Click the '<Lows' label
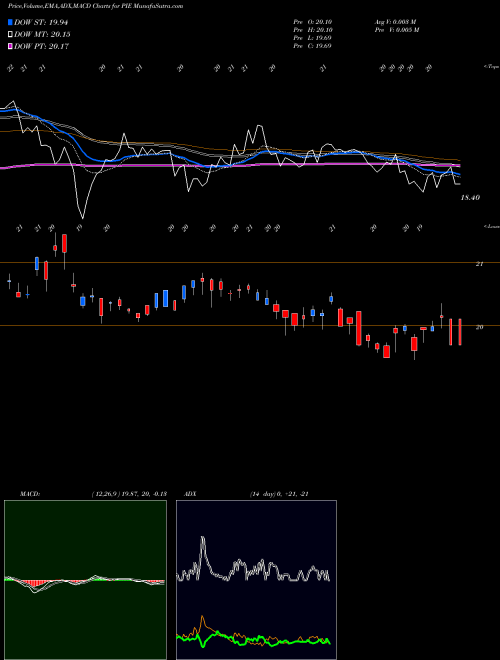 tap(491, 226)
